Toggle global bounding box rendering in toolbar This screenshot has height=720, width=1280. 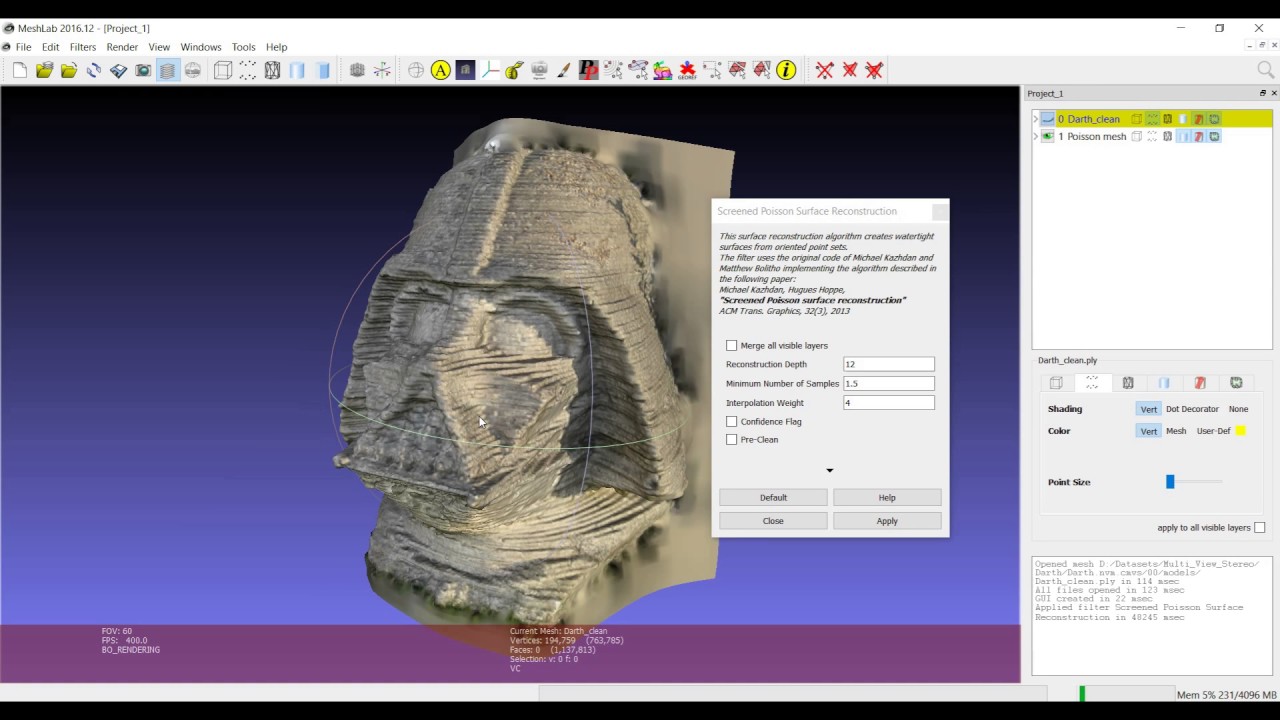pos(223,70)
